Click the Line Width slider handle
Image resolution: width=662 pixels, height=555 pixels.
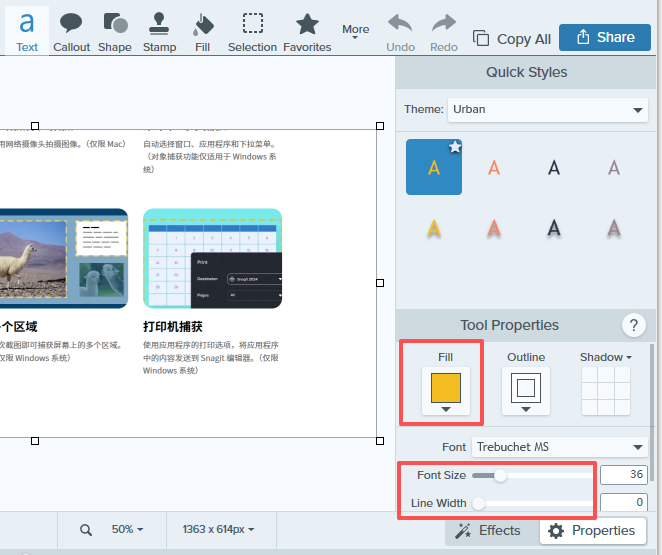pyautogui.click(x=478, y=504)
